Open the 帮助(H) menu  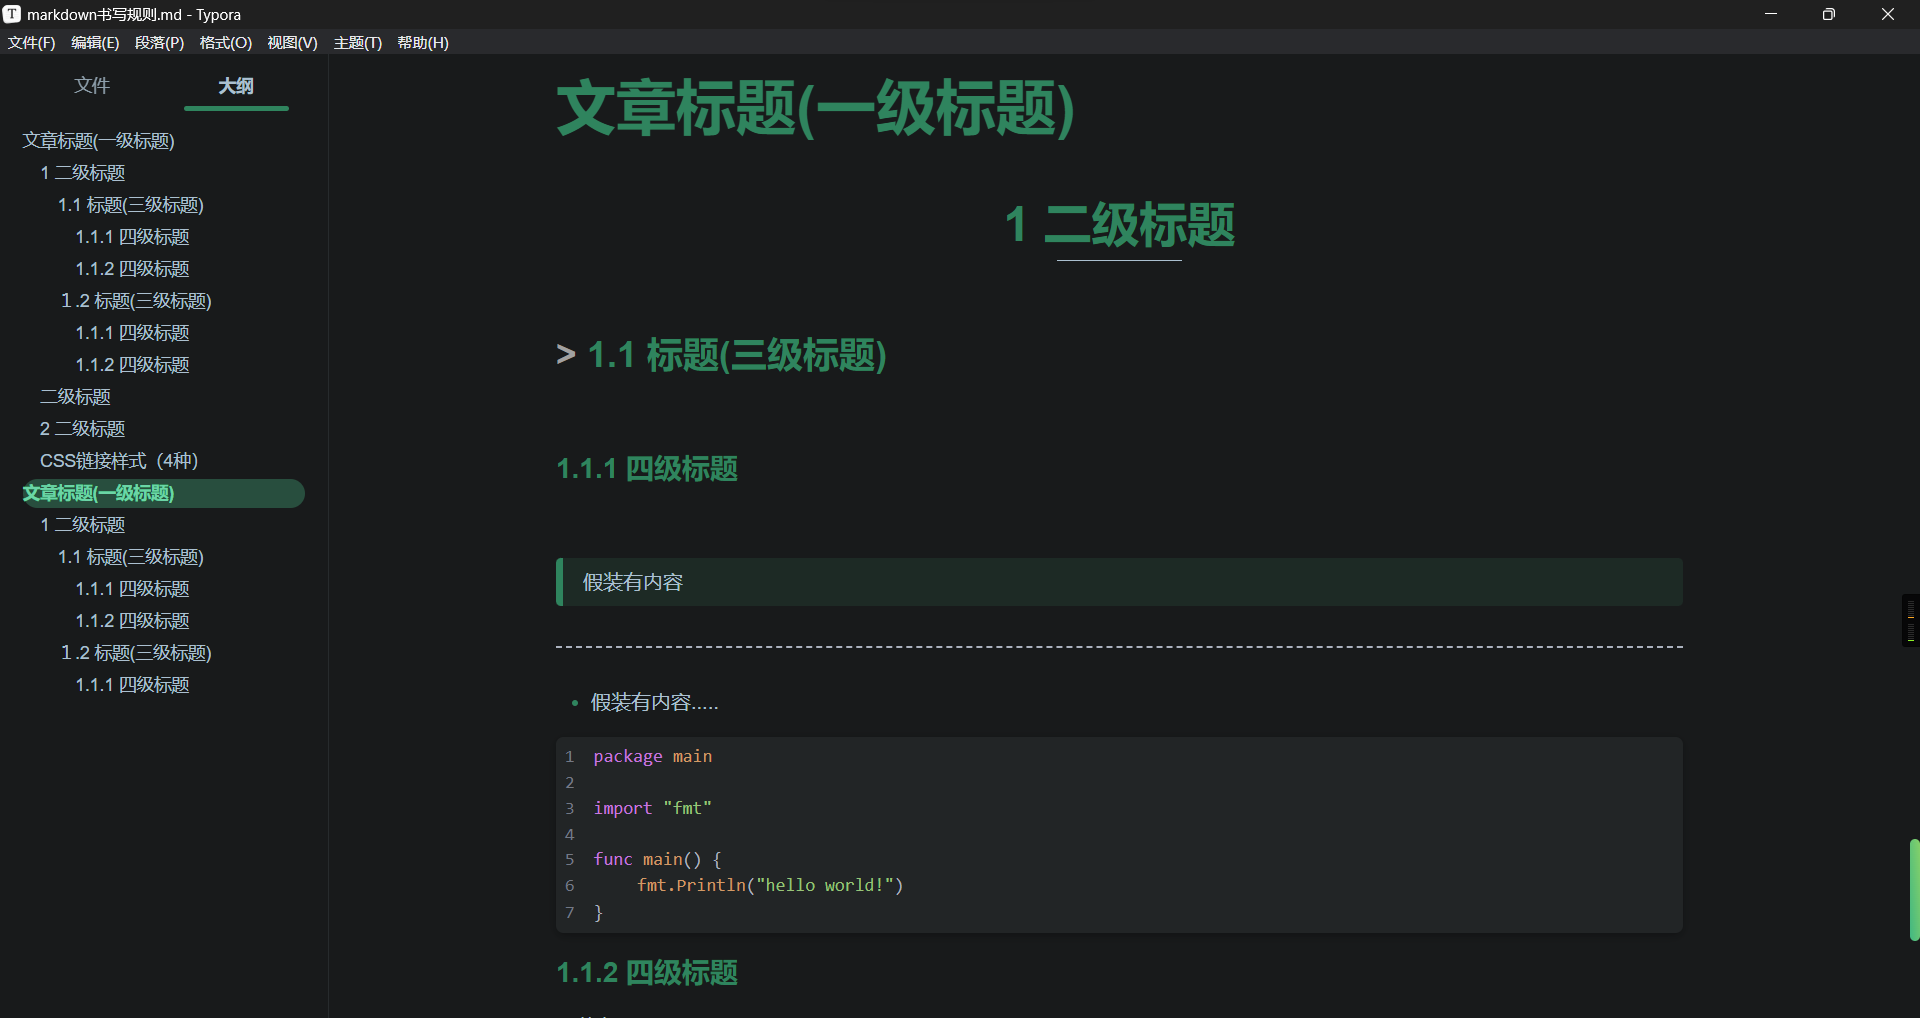coord(423,43)
